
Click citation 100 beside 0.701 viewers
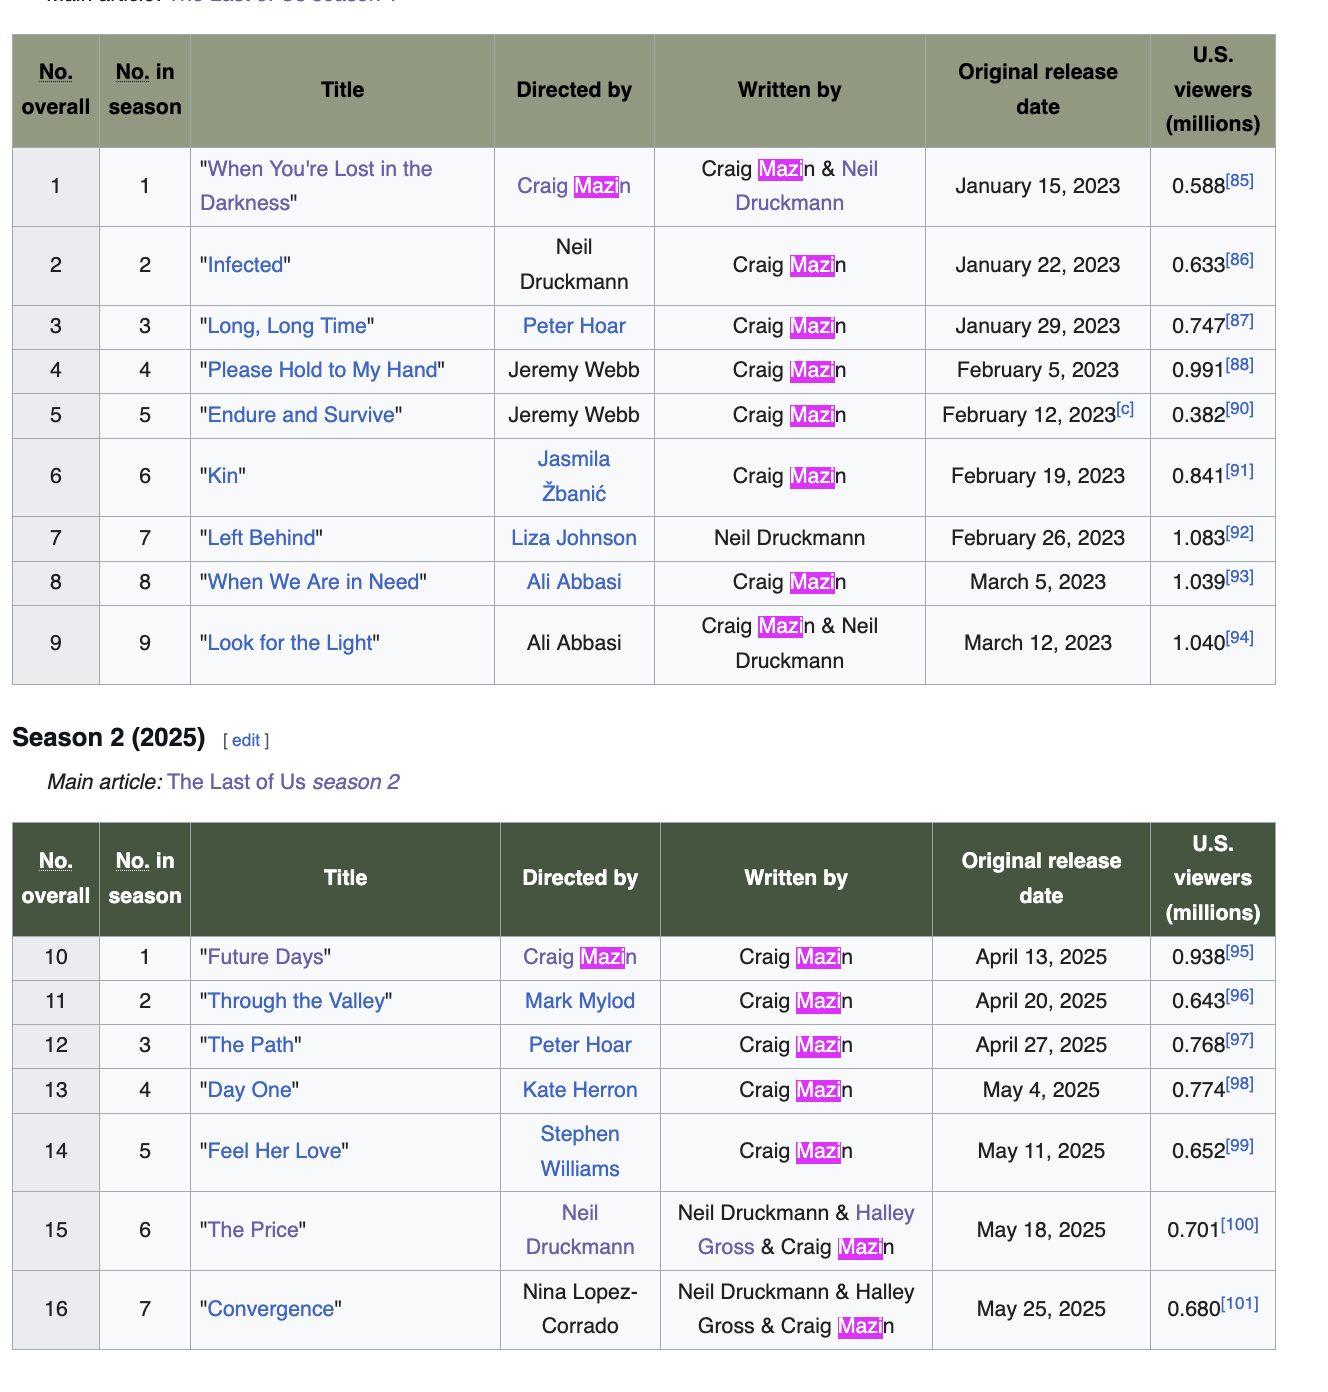pos(1240,1225)
